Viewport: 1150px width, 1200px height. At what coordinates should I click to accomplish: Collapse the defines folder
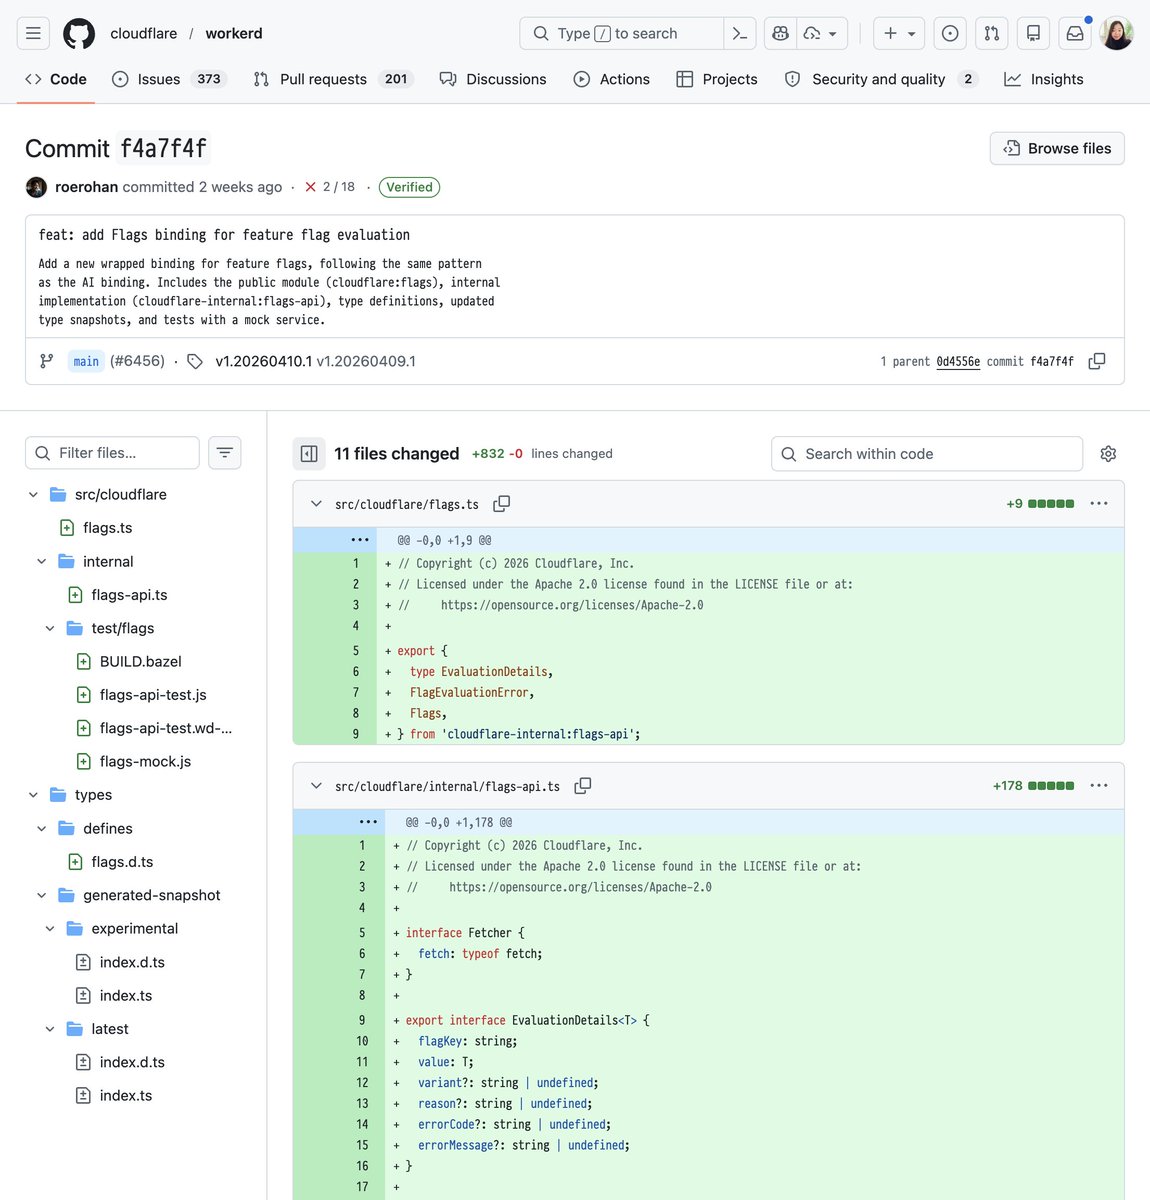[x=41, y=829]
